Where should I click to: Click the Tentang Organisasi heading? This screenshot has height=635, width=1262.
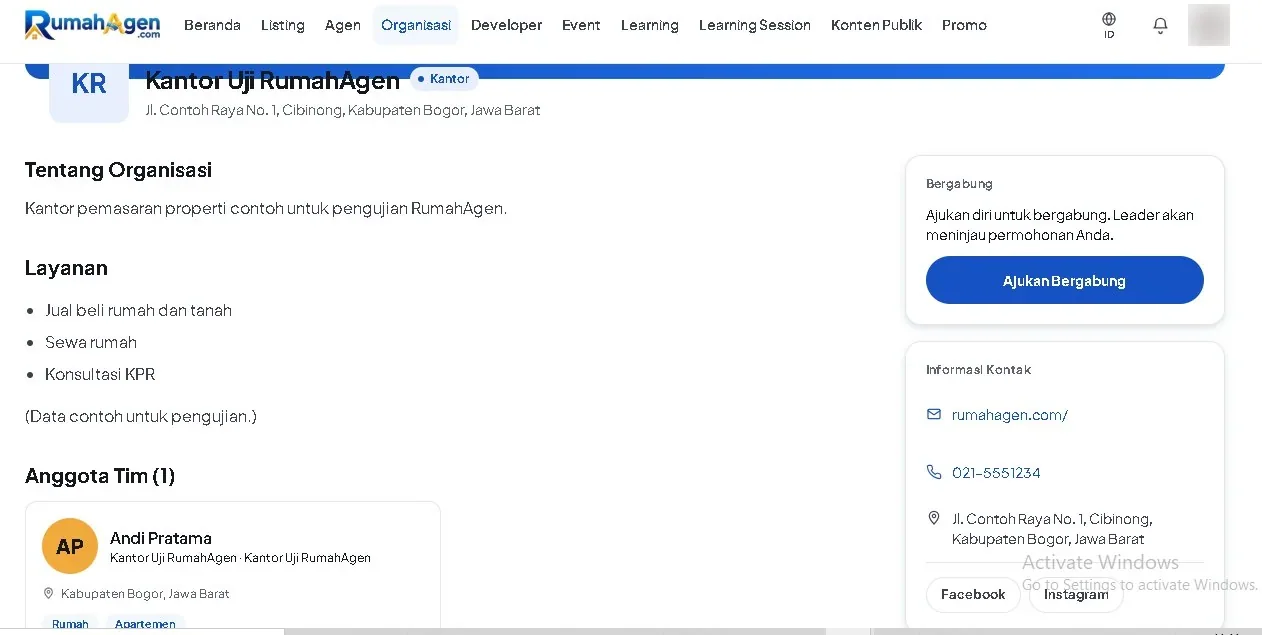pyautogui.click(x=119, y=170)
